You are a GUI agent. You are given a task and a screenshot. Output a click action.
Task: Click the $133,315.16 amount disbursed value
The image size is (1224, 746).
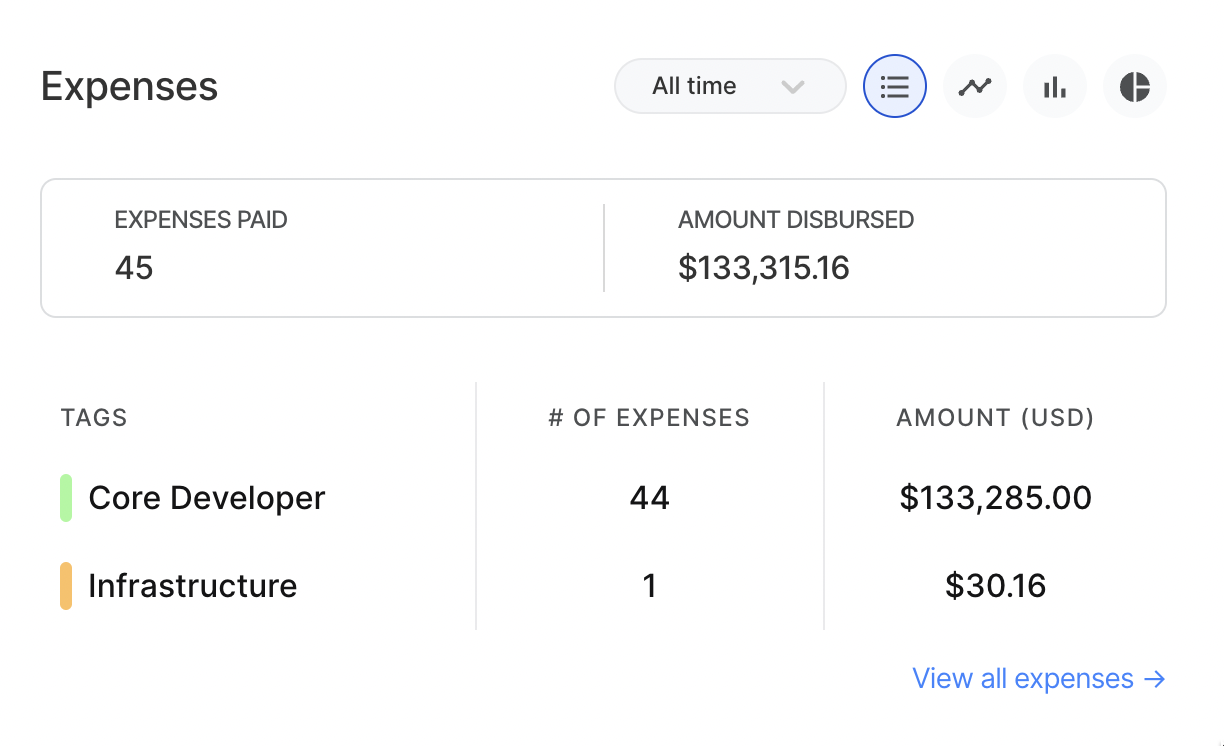coord(764,268)
